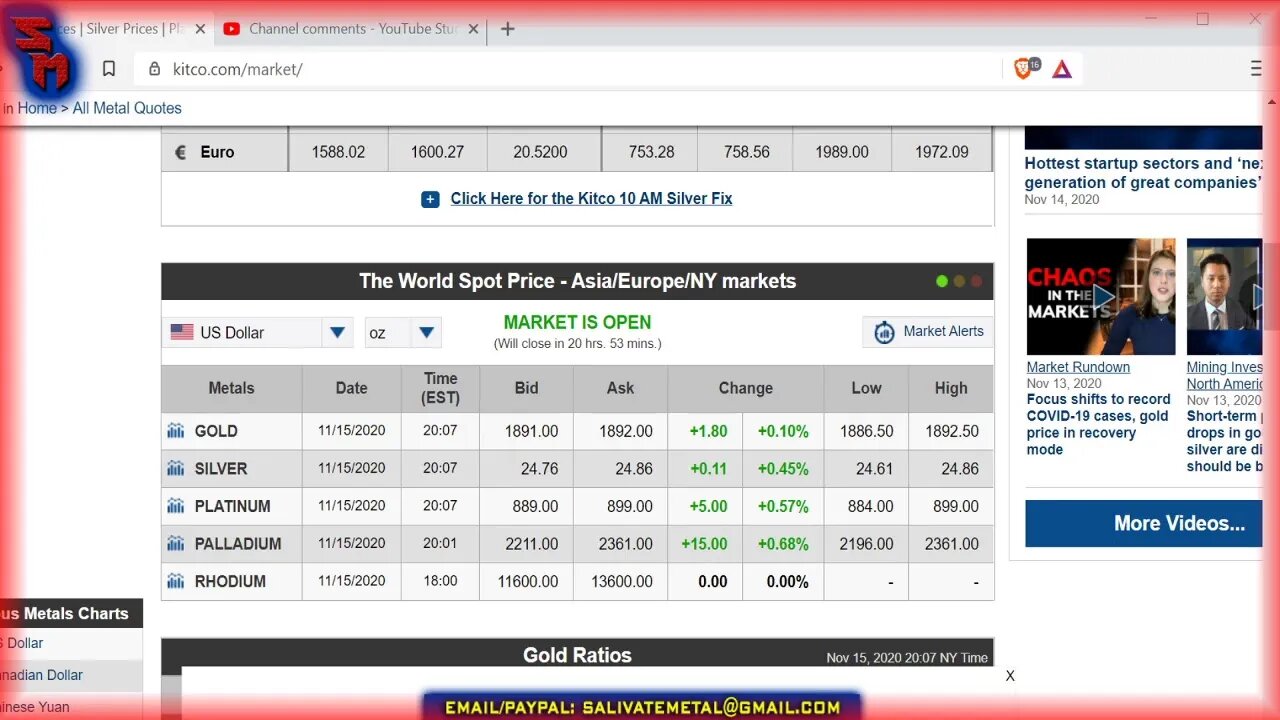
Task: Click gold high value 1892.50
Action: coord(952,431)
